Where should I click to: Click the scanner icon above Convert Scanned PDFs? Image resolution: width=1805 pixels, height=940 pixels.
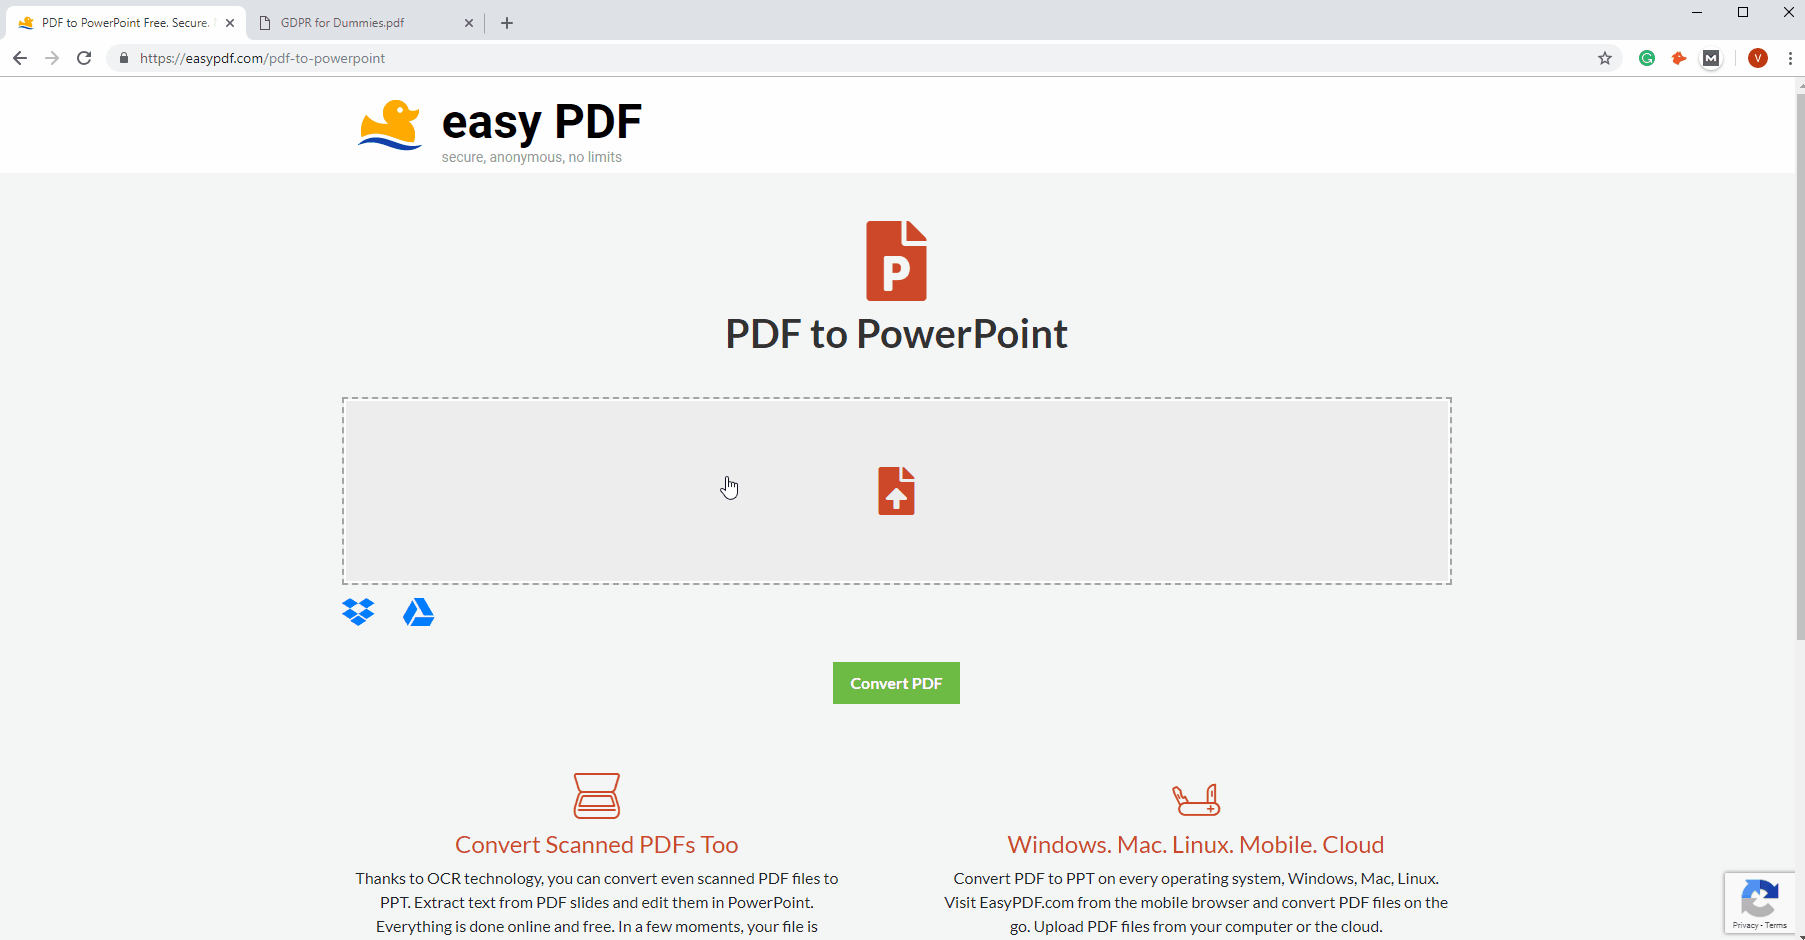coord(597,796)
